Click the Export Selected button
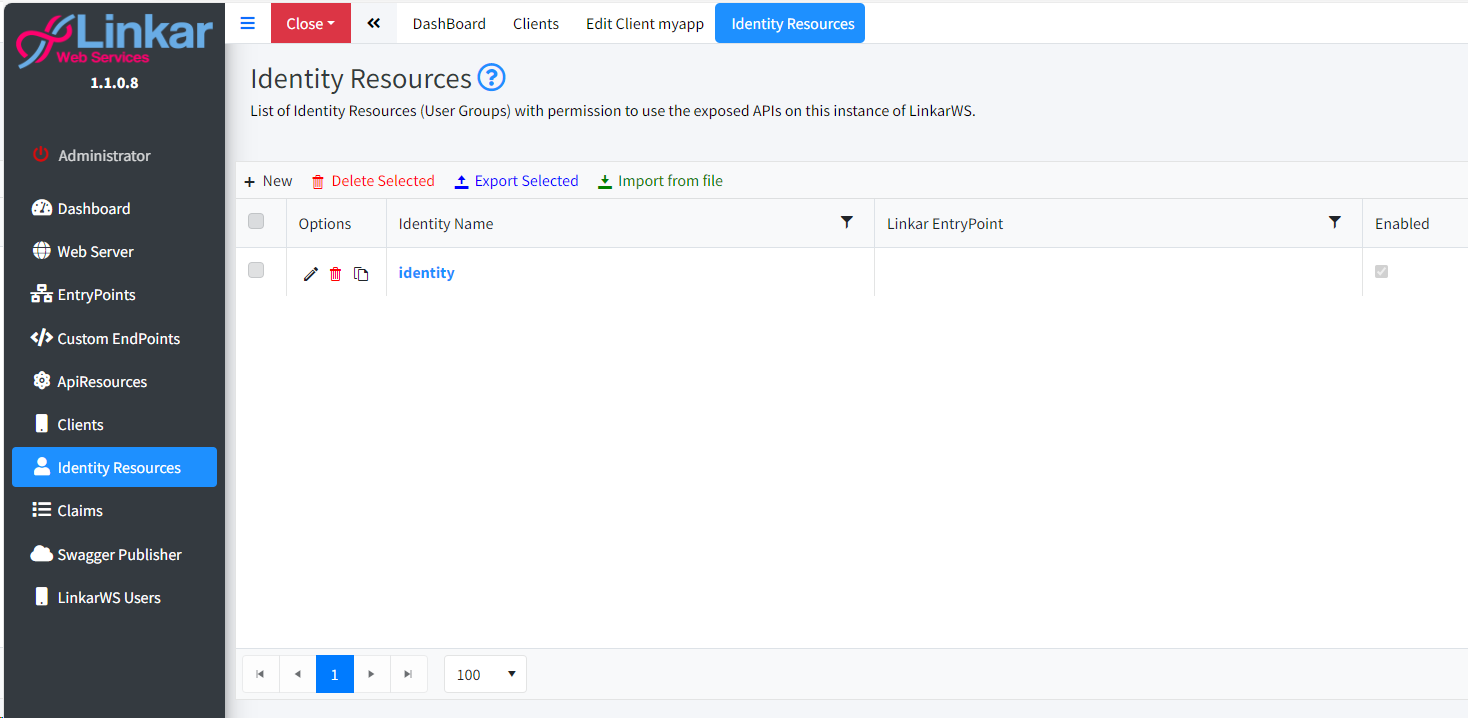1468x718 pixels. 516,181
